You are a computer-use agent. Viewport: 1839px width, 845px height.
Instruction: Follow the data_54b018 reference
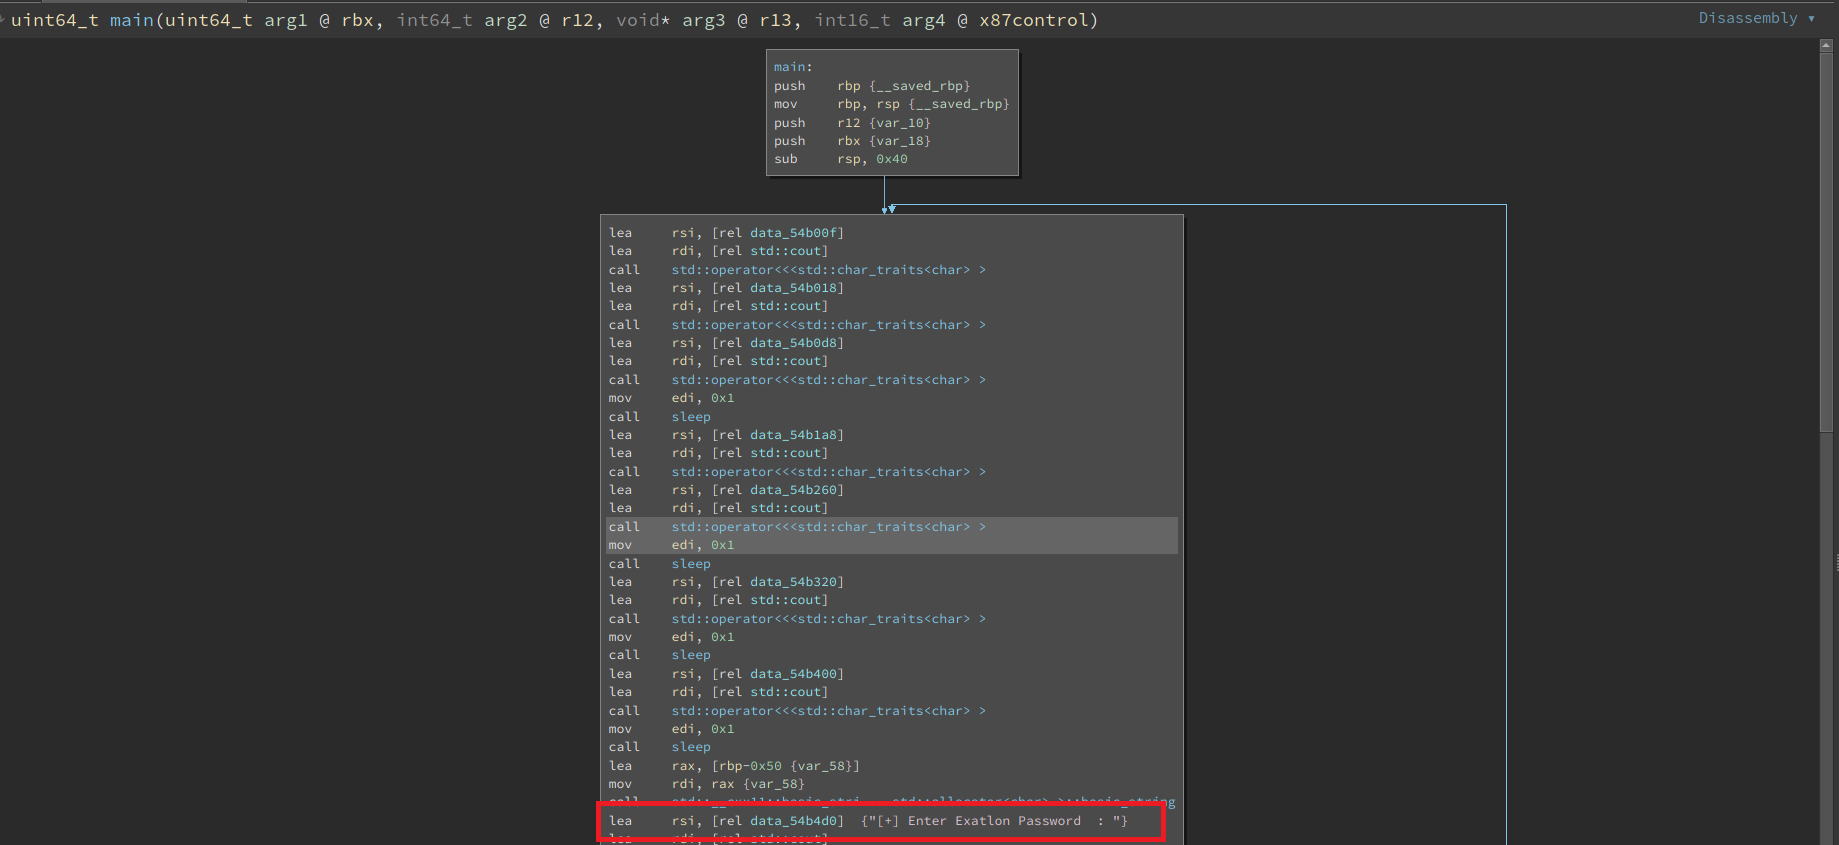[794, 288]
